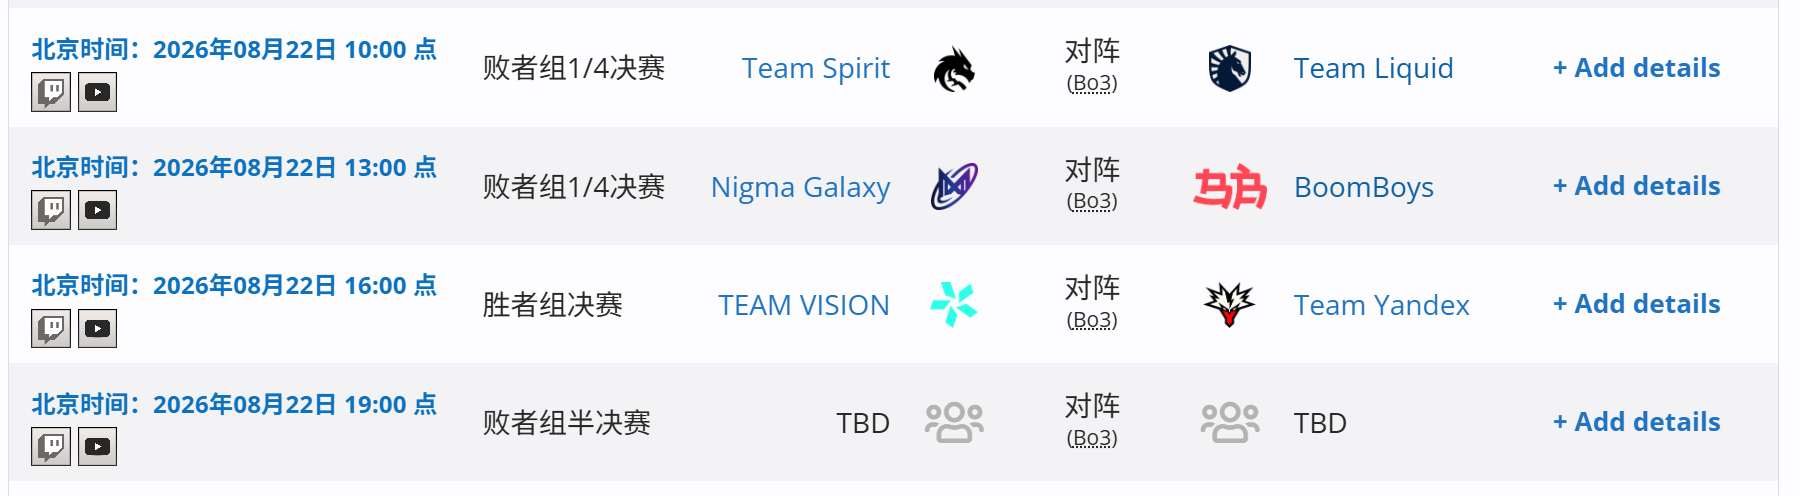Image resolution: width=1800 pixels, height=496 pixels.
Task: Open the Nigma Galaxy team link
Action: (x=800, y=187)
